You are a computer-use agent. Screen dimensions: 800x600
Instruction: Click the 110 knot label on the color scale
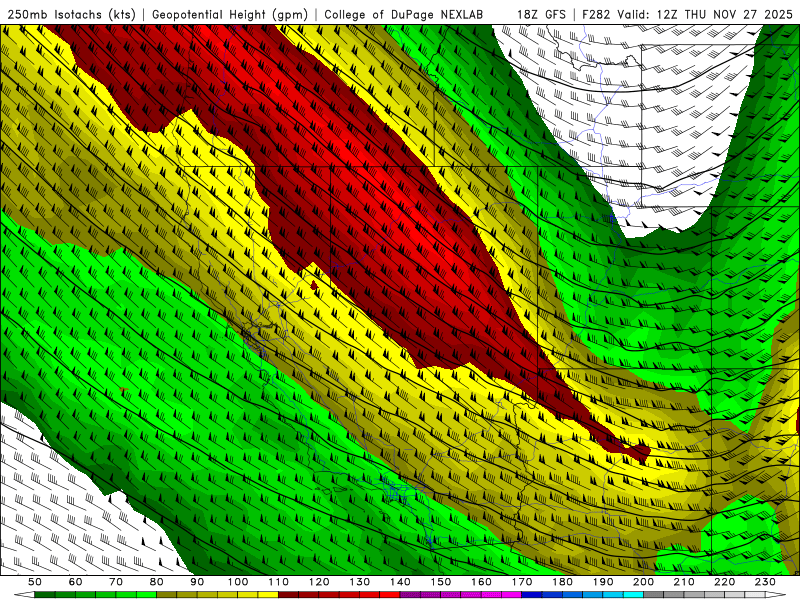tap(279, 582)
